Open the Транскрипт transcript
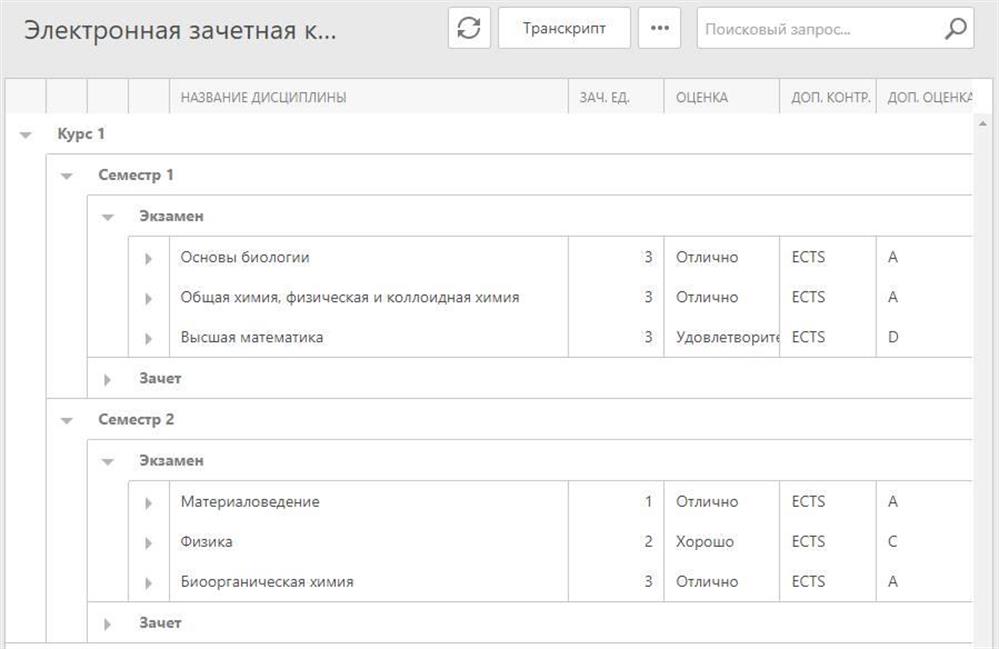Screen dimensions: 999x649 (564, 28)
